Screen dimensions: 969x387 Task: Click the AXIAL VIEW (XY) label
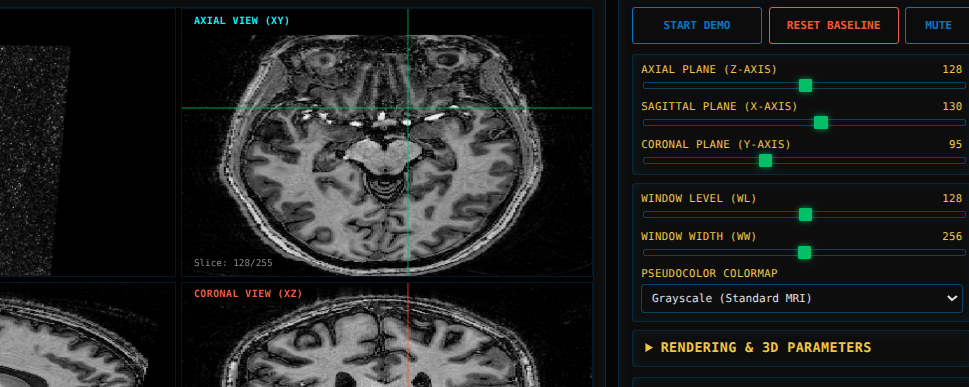(242, 20)
